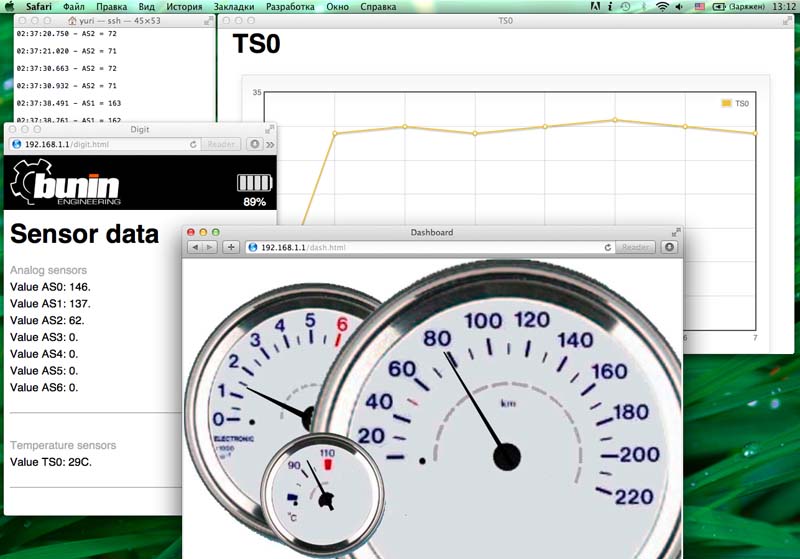Open the Разработка menu
Viewport: 800px width, 559px height.
pos(290,7)
